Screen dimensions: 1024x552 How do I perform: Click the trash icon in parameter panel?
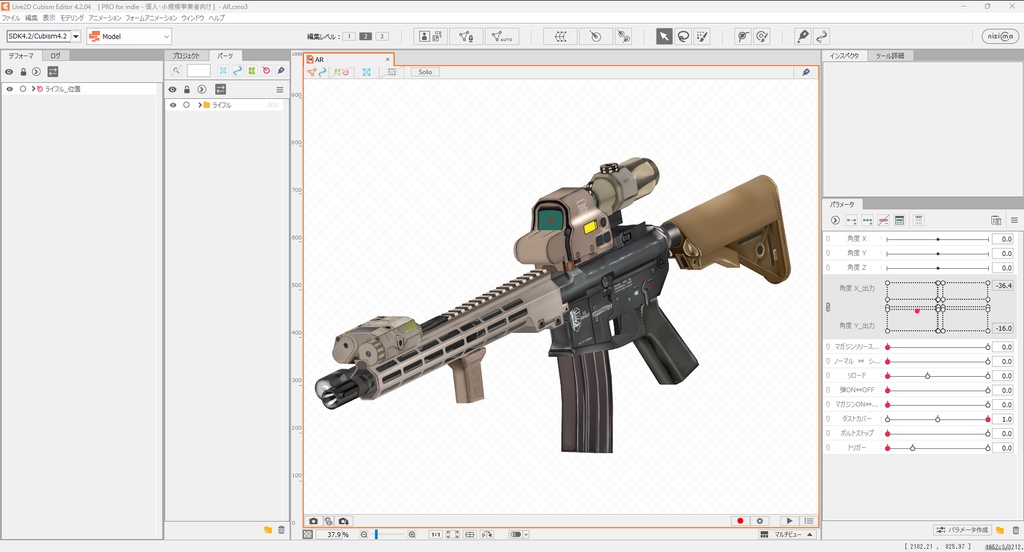point(1014,530)
